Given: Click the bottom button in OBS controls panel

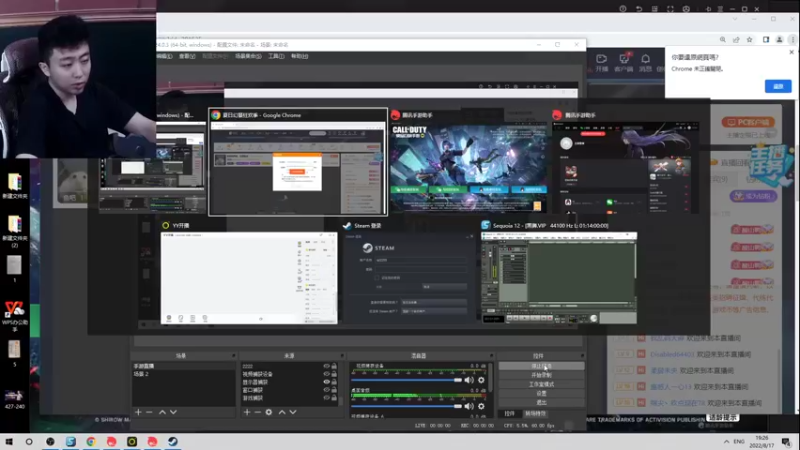Looking at the screenshot, I should pos(541,403).
